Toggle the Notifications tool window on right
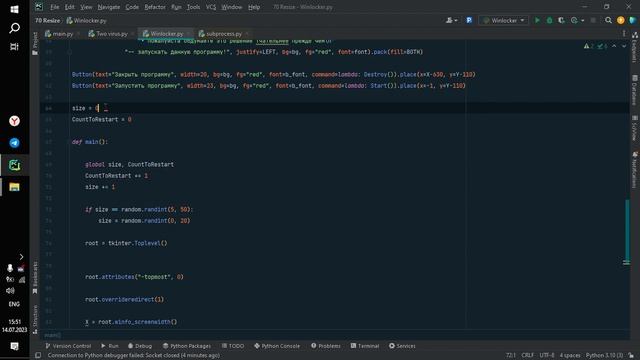This screenshot has width=640, height=360. click(x=635, y=169)
